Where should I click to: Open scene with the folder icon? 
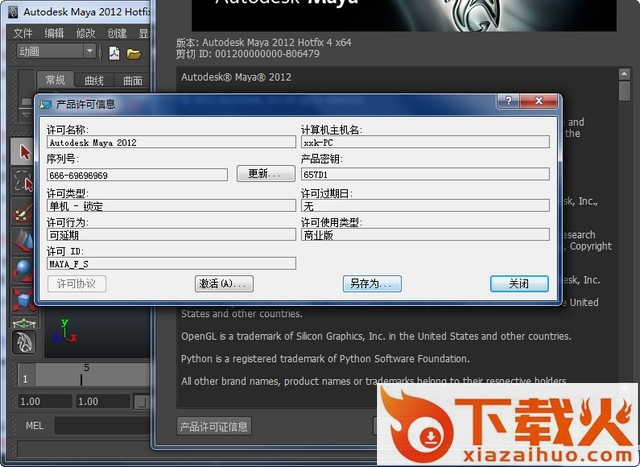[134, 53]
